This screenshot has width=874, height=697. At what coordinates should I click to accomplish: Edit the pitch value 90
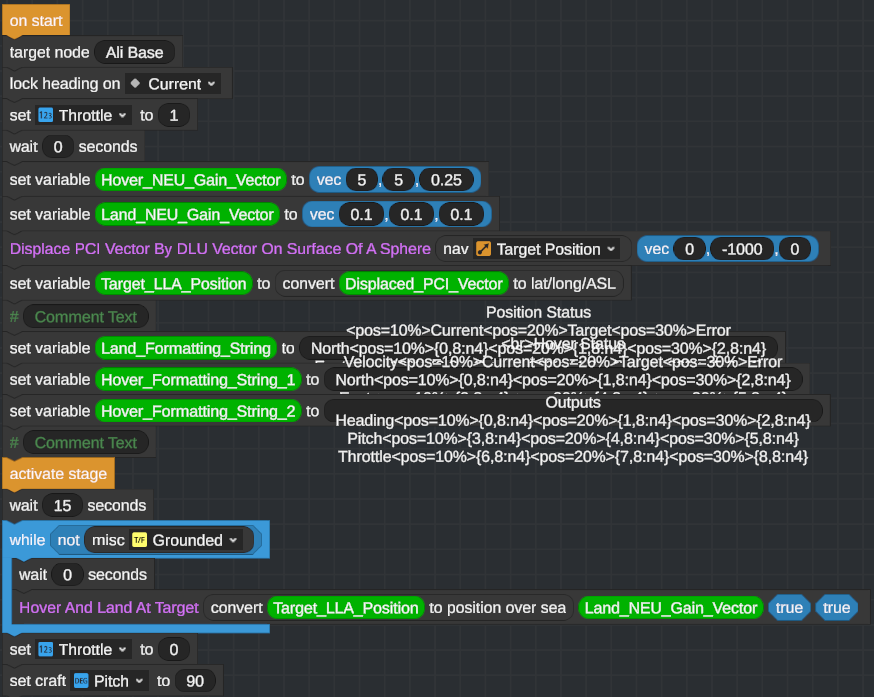pyautogui.click(x=195, y=681)
